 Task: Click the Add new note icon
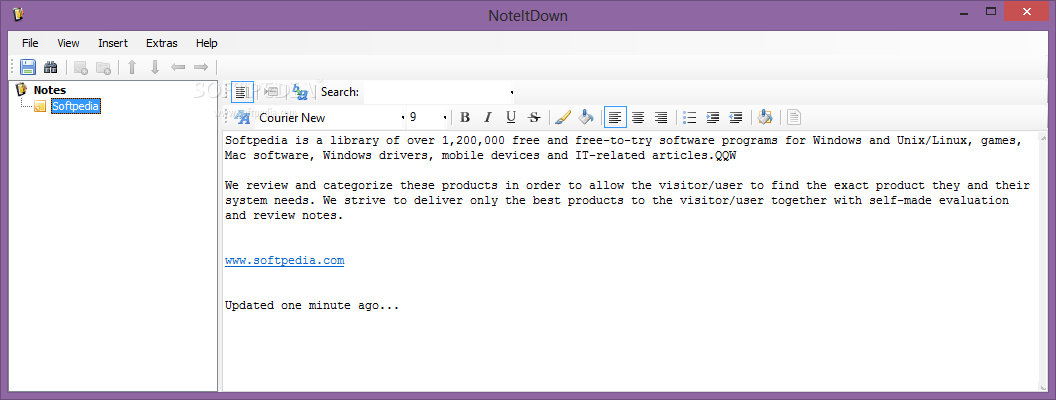[x=81, y=67]
